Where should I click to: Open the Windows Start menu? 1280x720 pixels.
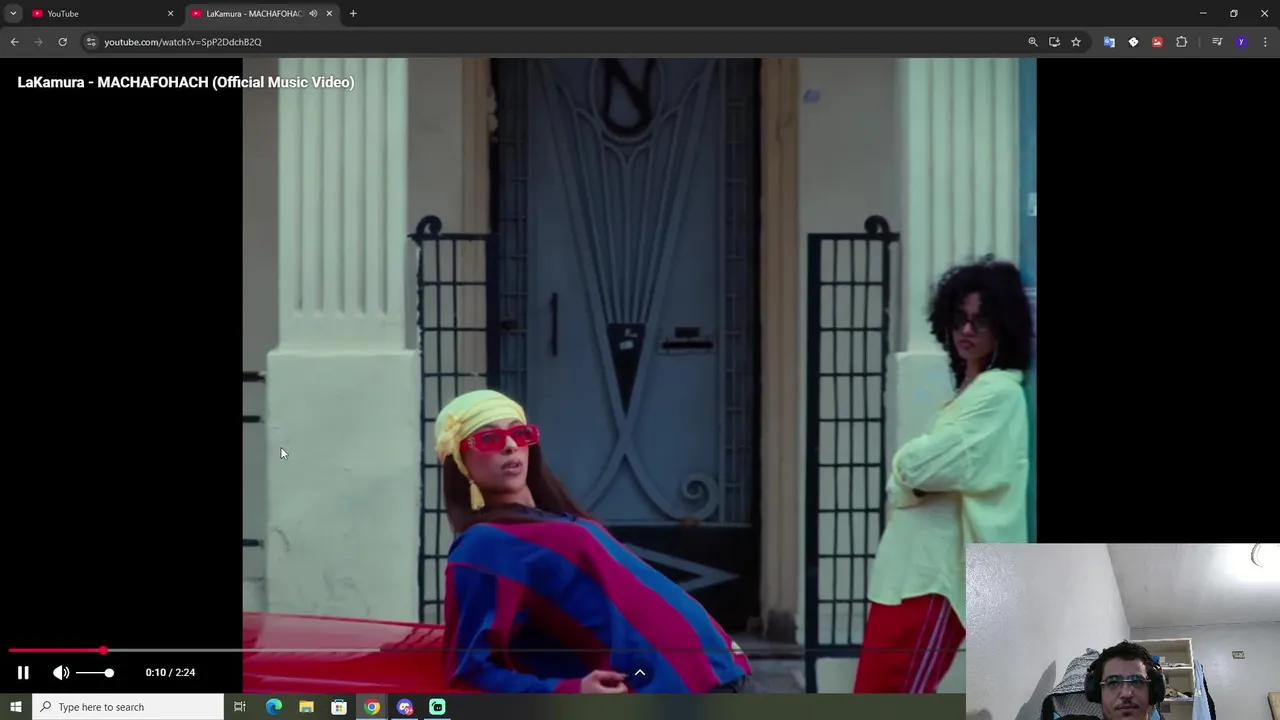click(16, 707)
